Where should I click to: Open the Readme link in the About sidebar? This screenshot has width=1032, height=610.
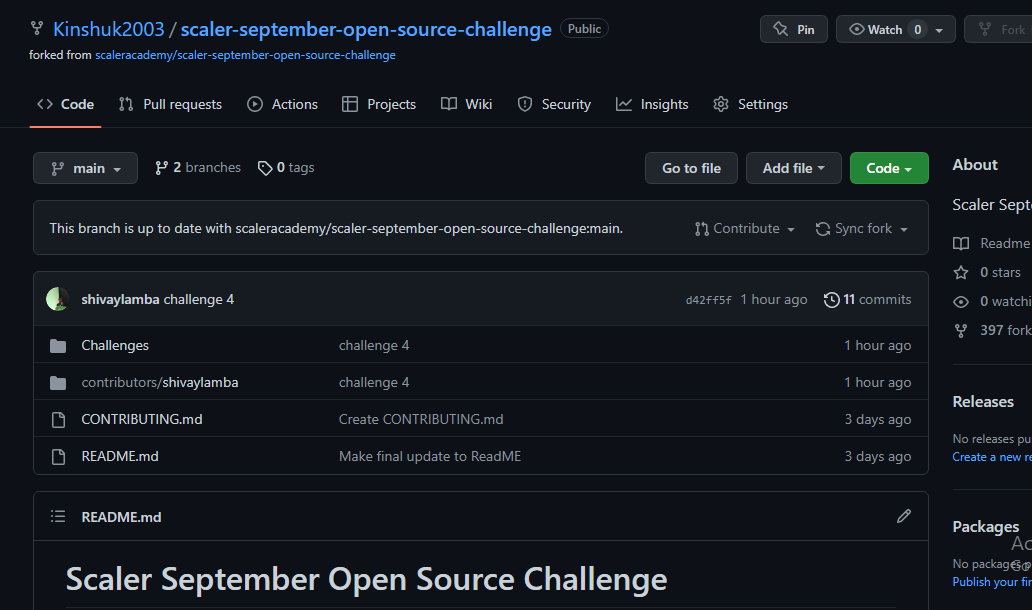pos(1004,243)
